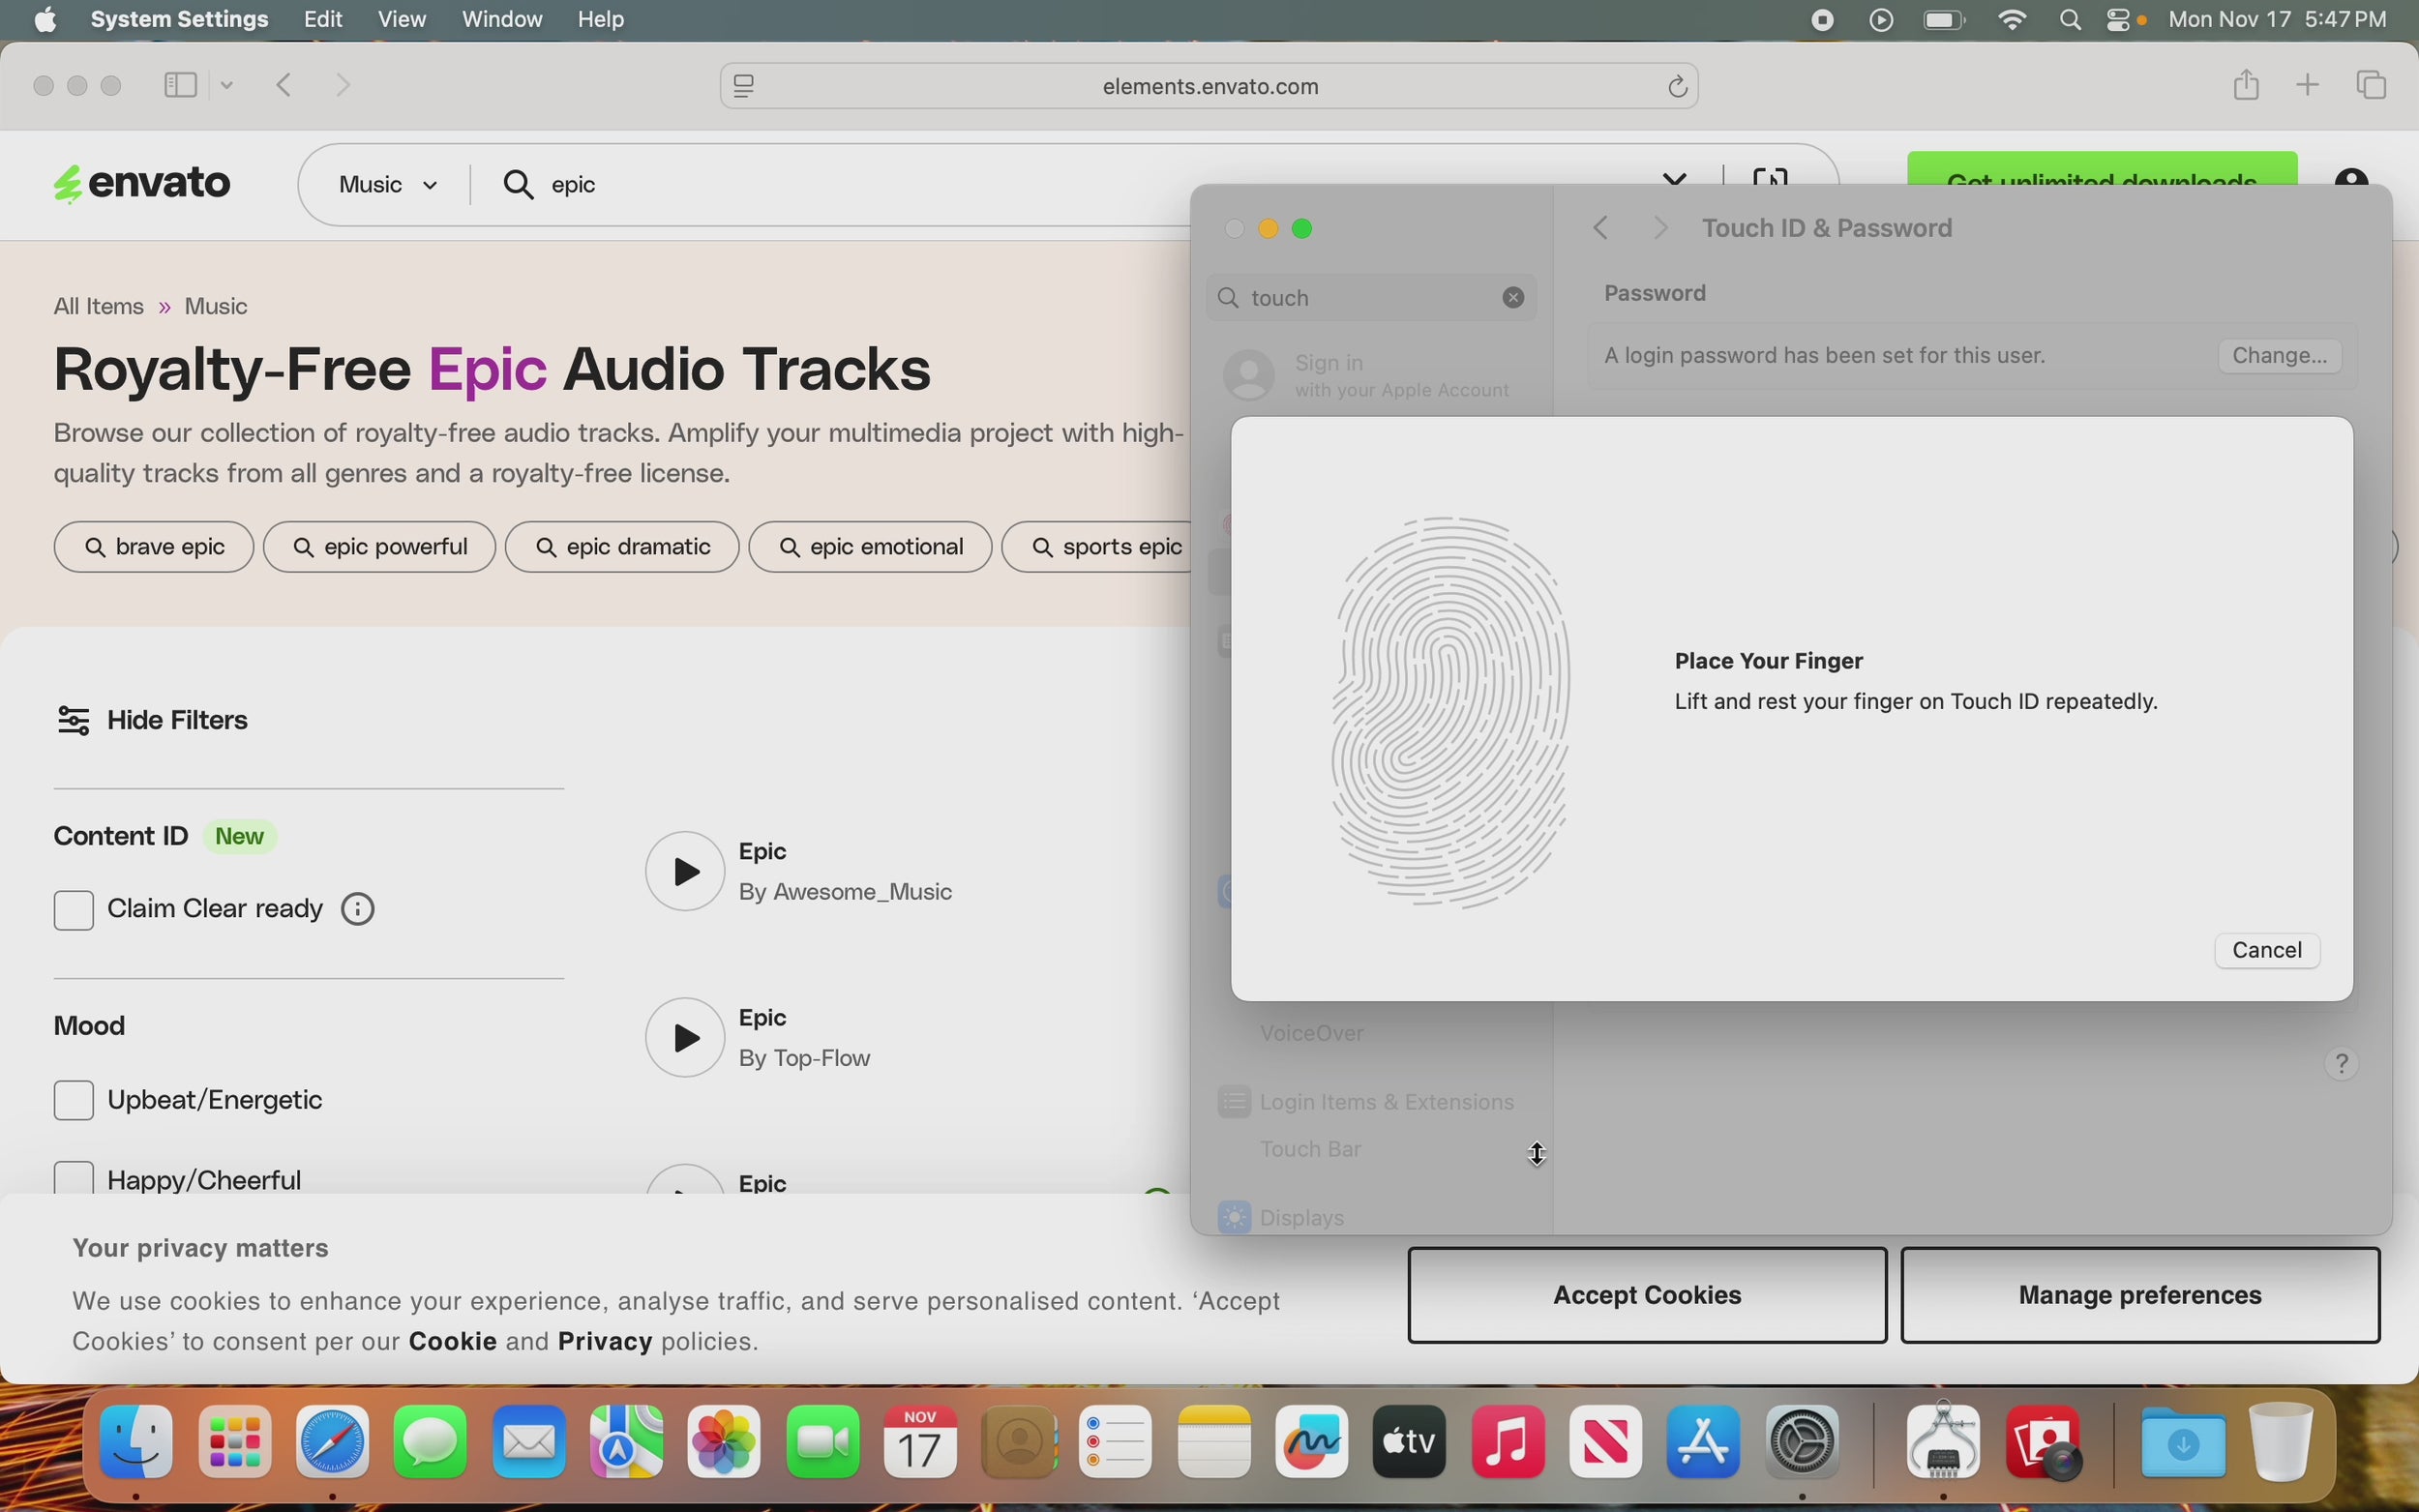
Task: Open the Claim Clear ready info icon
Action: point(358,909)
